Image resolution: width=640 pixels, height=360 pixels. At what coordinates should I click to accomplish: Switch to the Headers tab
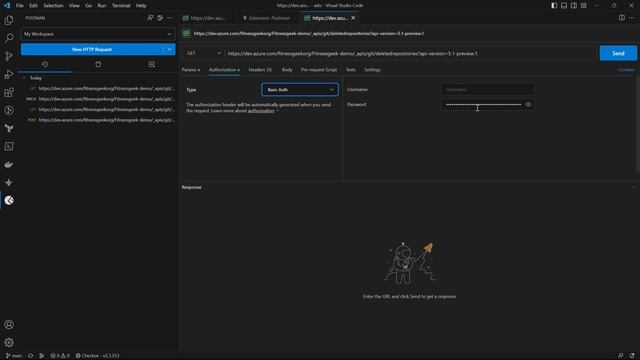pos(260,70)
